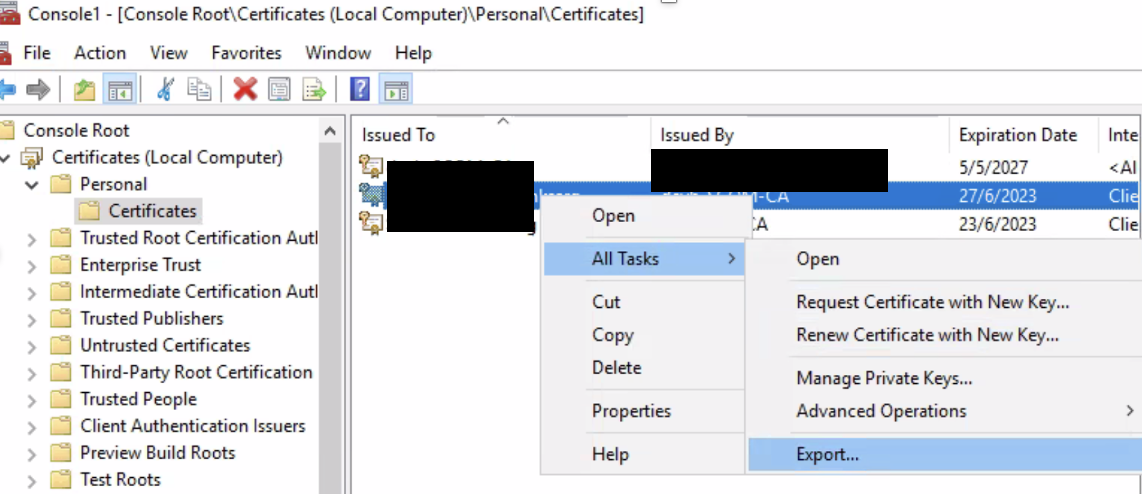Collapse the Personal folder tree node
This screenshot has height=494, width=1142.
click(x=32, y=185)
